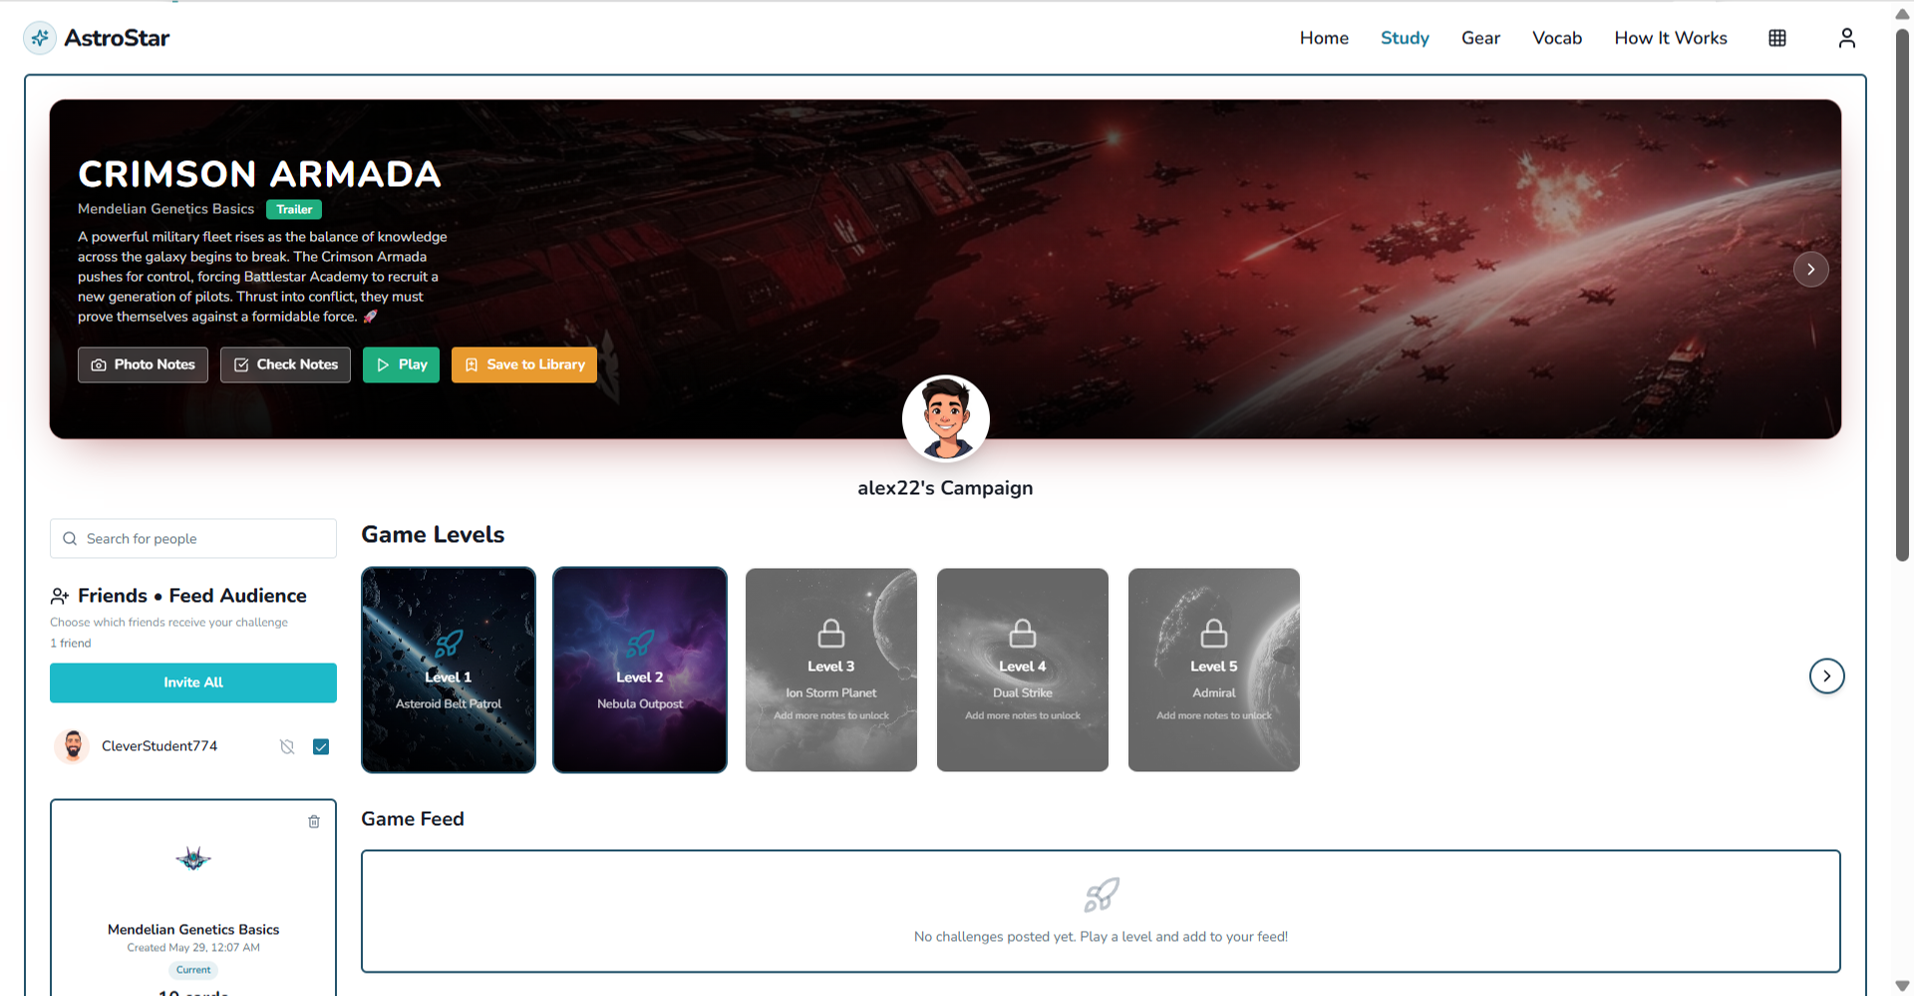Open the Level 2 Nebula Outpost card
The height and width of the screenshot is (996, 1914).
640,670
